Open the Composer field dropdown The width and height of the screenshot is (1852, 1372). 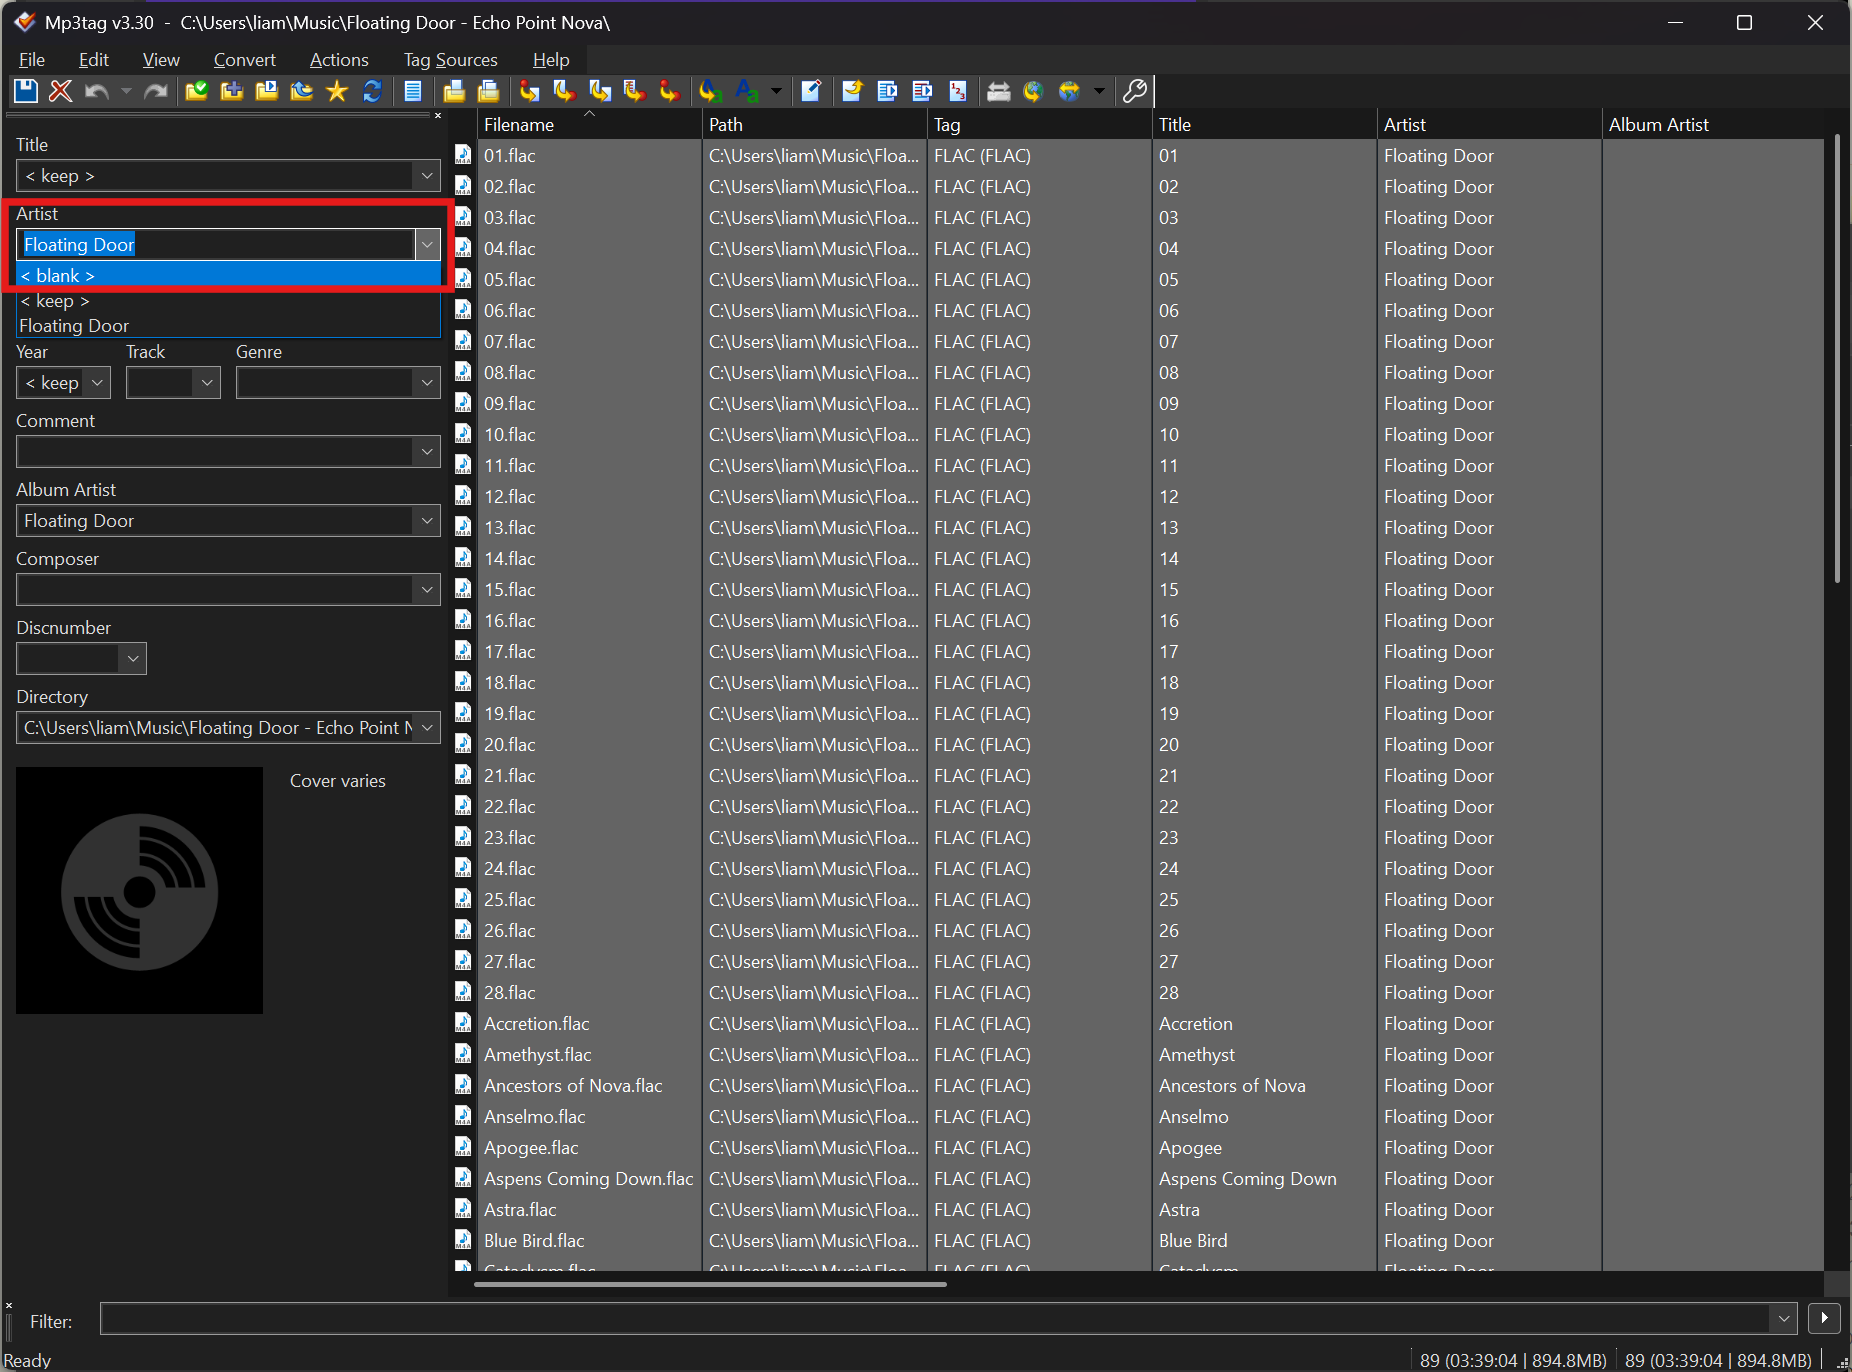pyautogui.click(x=427, y=590)
